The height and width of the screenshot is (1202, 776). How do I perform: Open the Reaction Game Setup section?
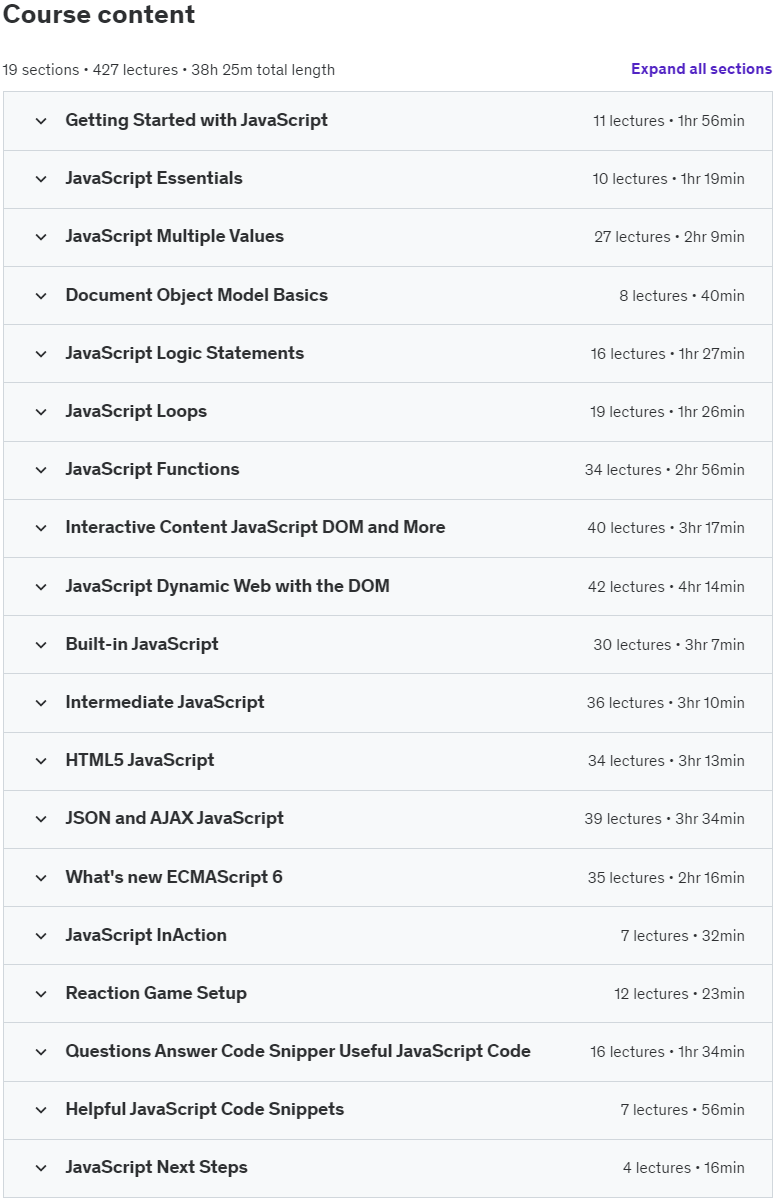388,994
